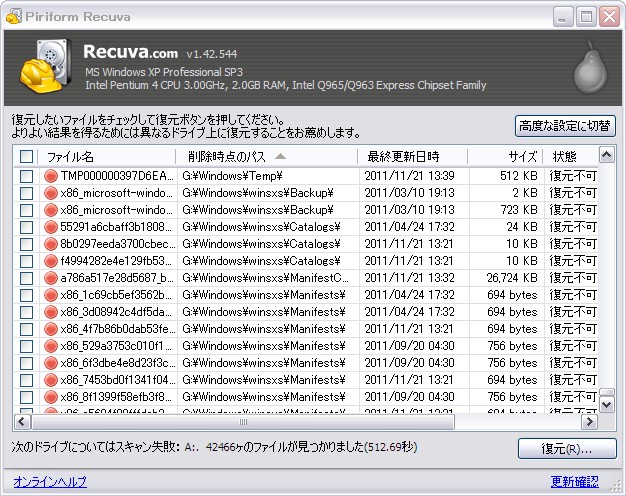This screenshot has width=626, height=496.
Task: Click red status dot for x86_6f3dbe4e8d23f3c file
Action: coord(51,363)
